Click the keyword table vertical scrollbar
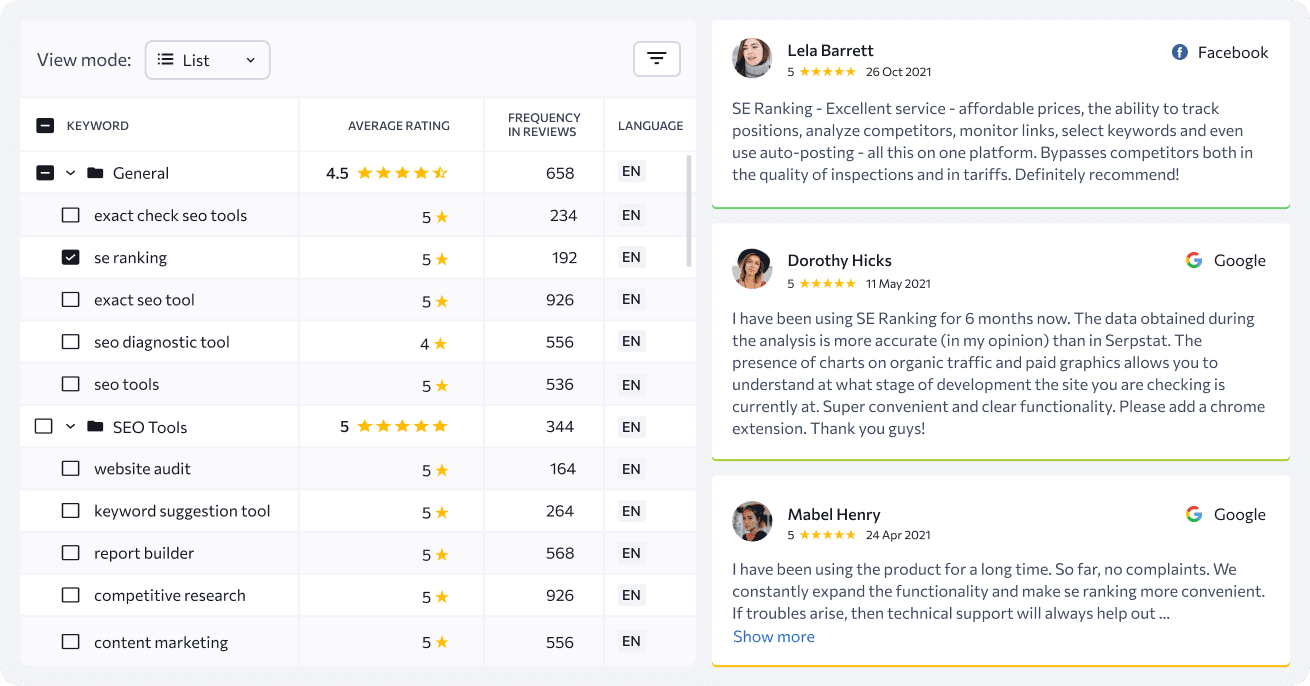This screenshot has width=1310, height=686. click(x=689, y=211)
